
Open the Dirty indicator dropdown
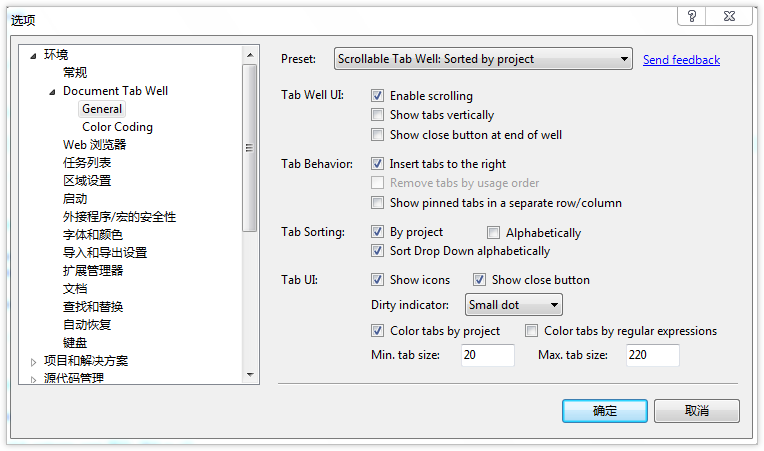click(x=514, y=304)
